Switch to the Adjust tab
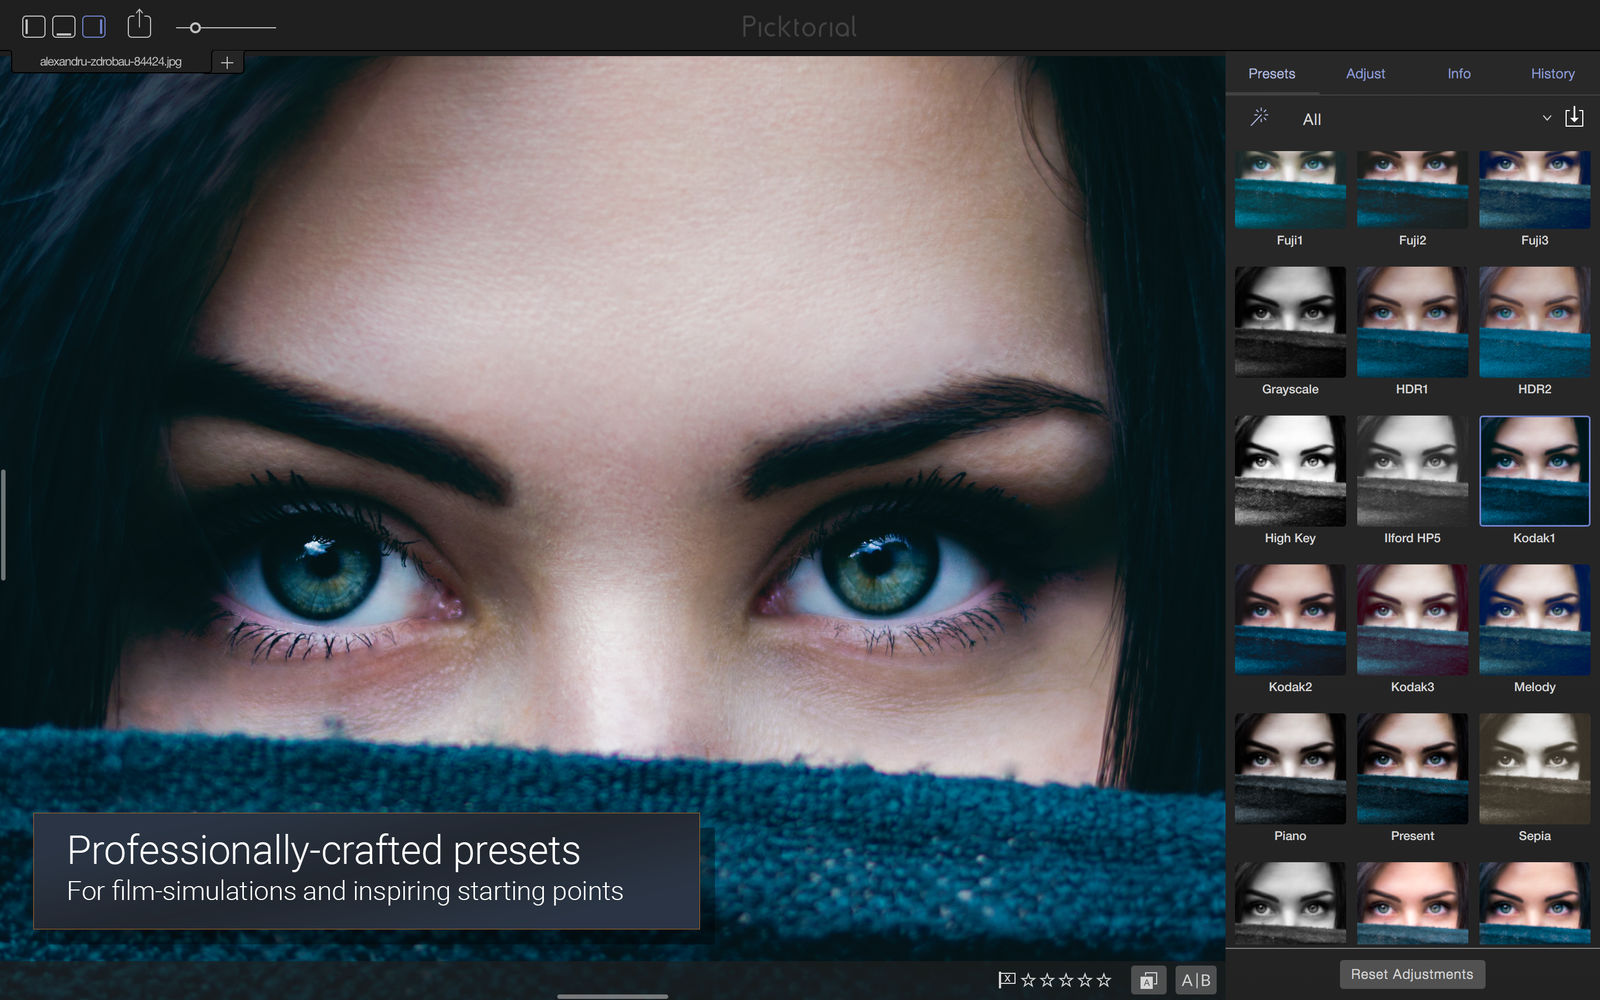The height and width of the screenshot is (1000, 1600). click(x=1365, y=74)
